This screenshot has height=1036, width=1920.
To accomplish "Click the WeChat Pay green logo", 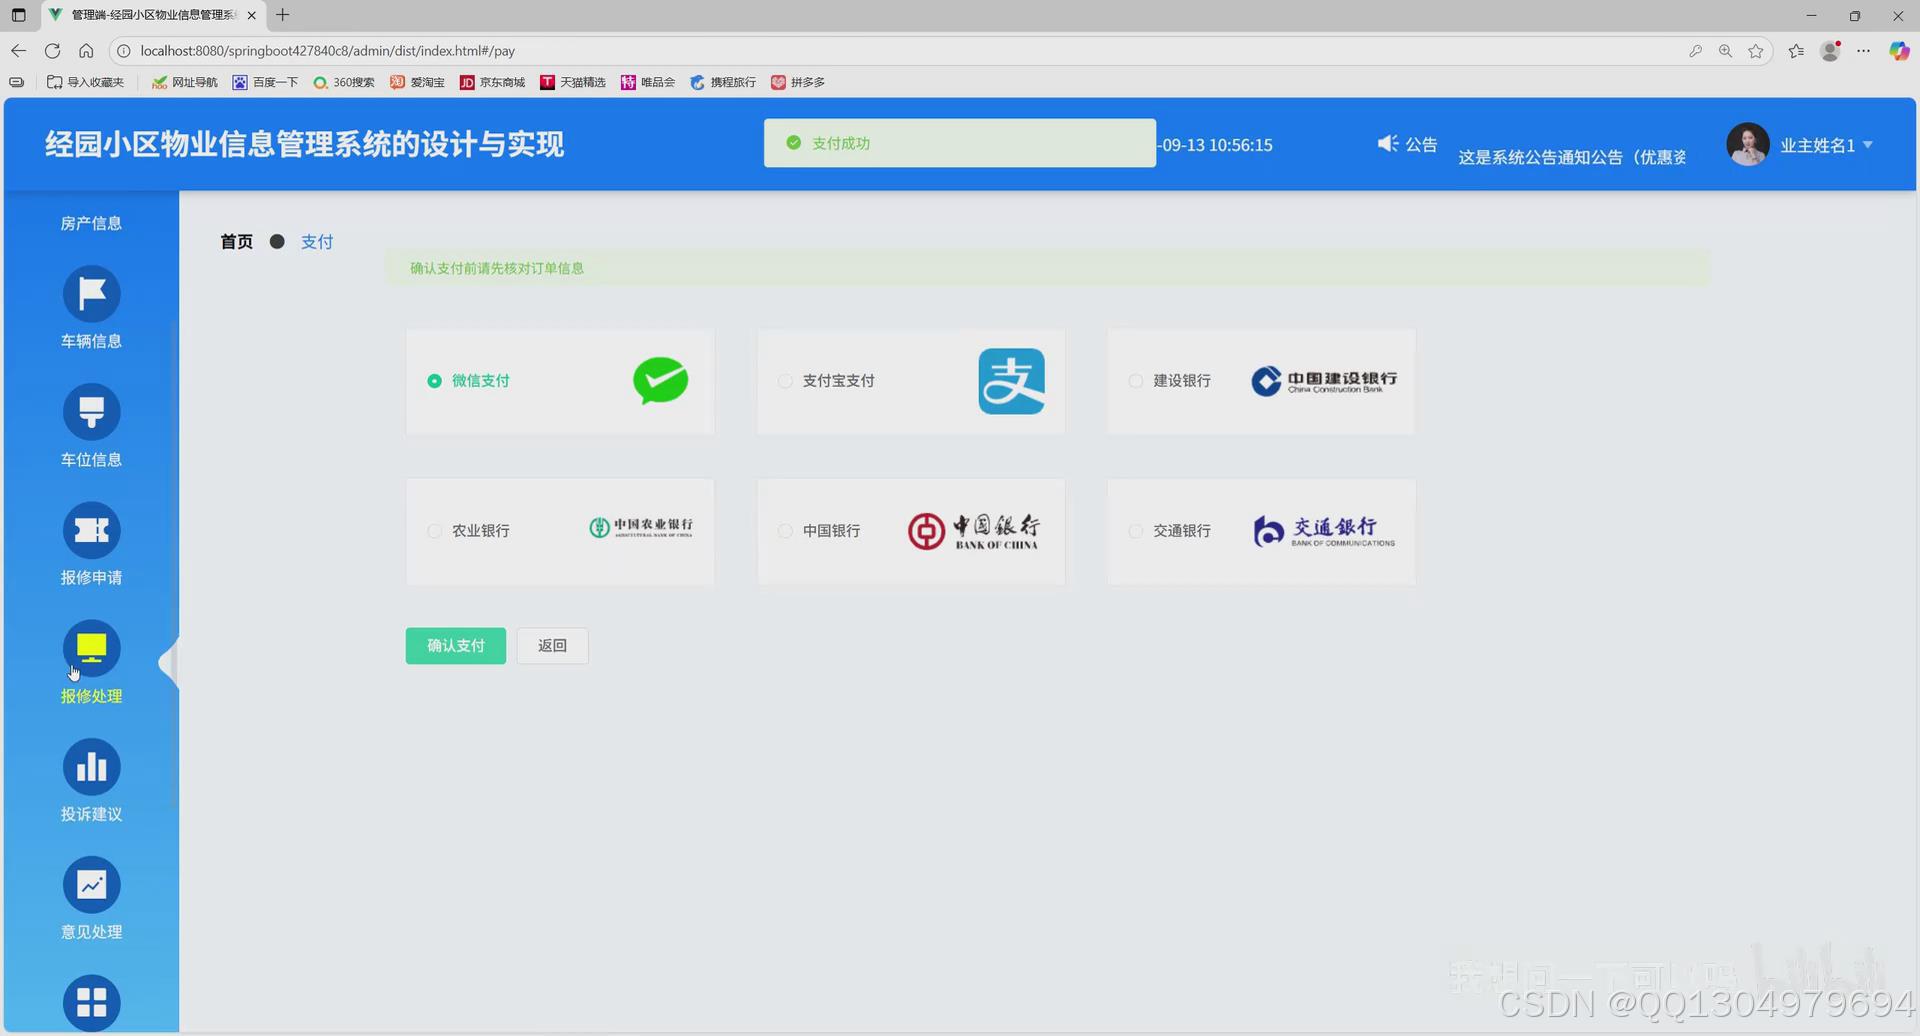I will click(x=660, y=381).
